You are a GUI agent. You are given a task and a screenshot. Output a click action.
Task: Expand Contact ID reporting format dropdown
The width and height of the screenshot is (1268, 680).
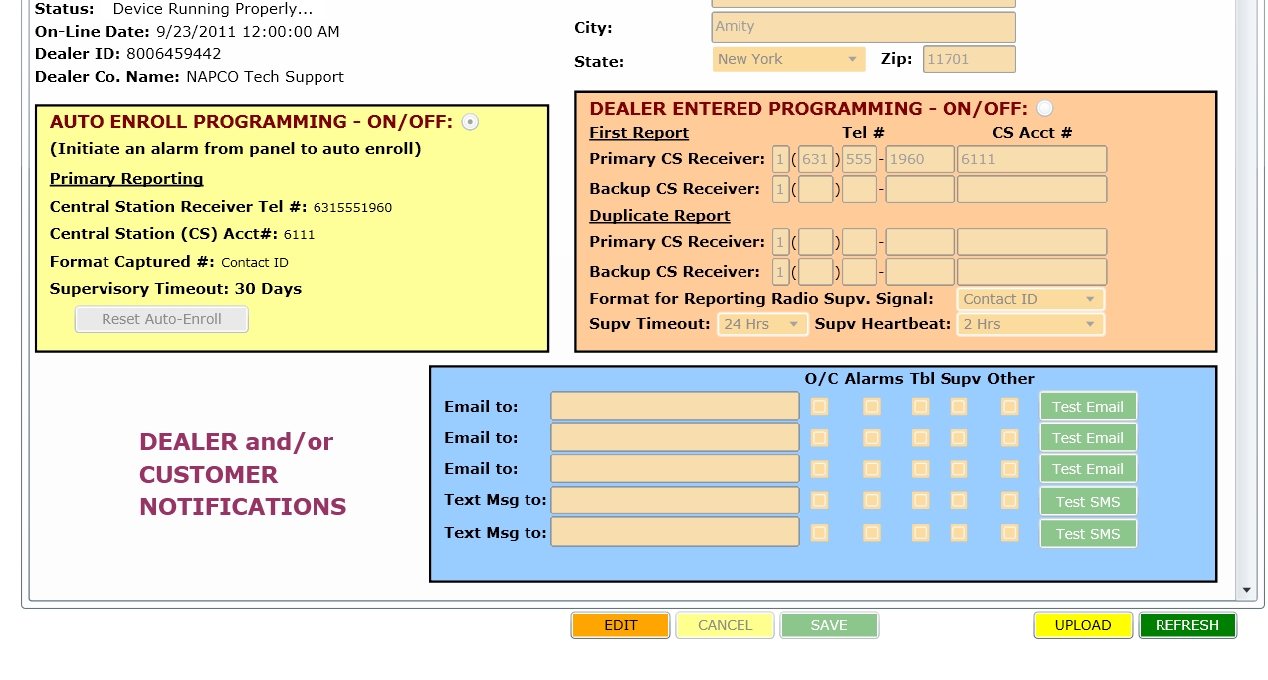(1030, 299)
